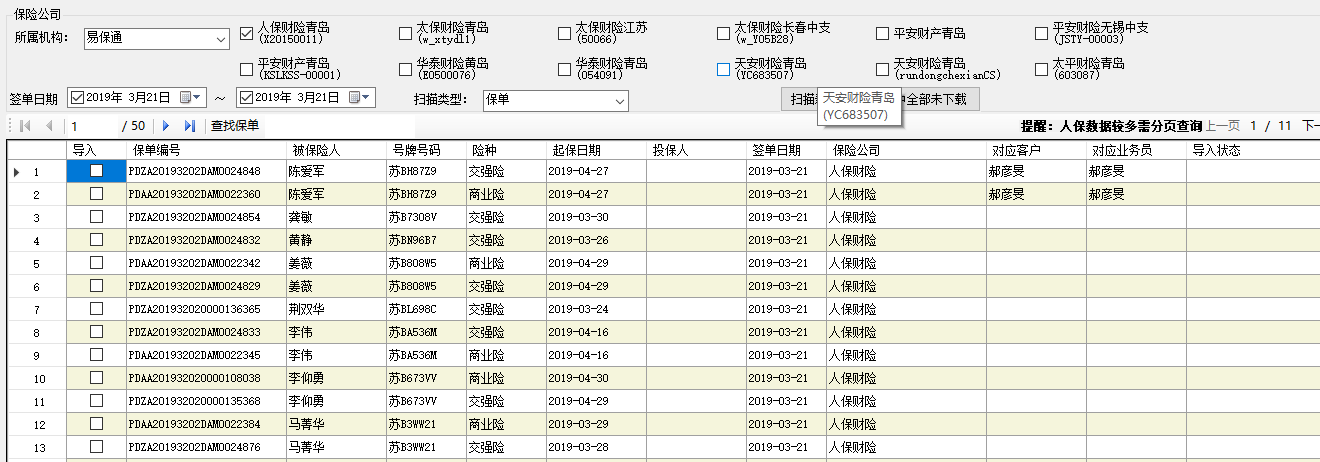
Task: Jump to the last page arrow
Action: [190, 126]
